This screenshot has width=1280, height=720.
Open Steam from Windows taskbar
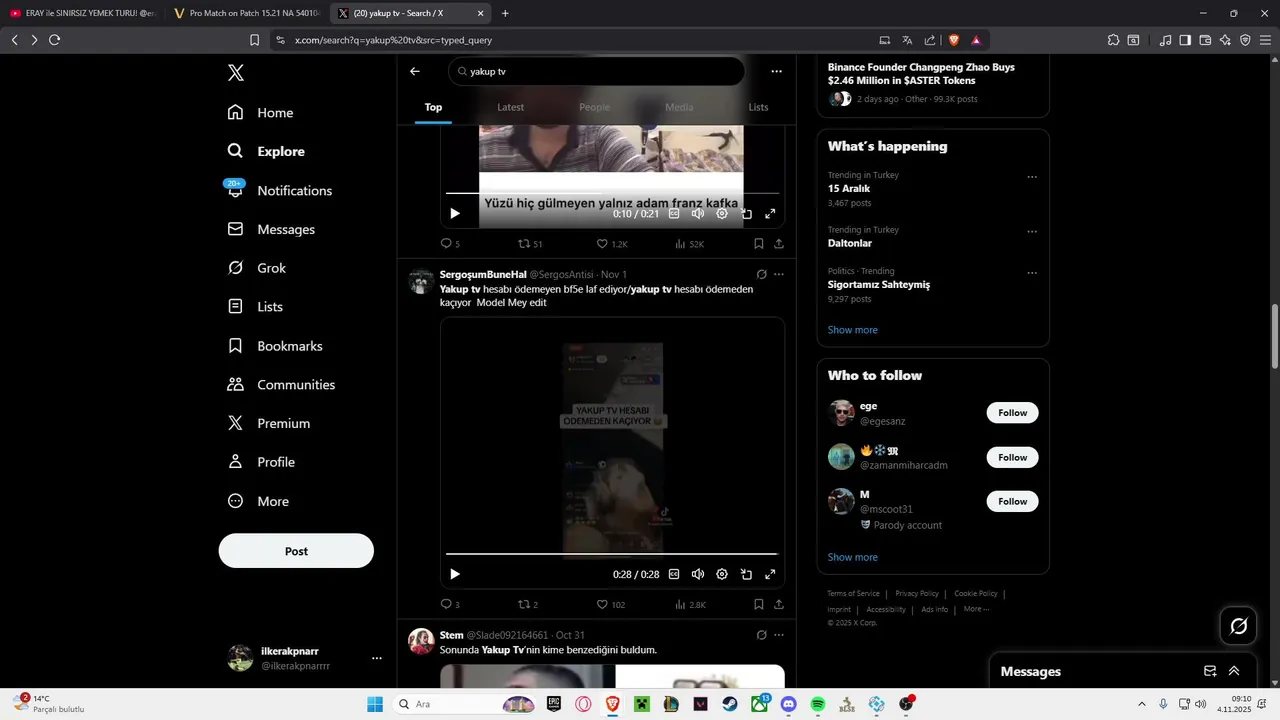(x=730, y=704)
